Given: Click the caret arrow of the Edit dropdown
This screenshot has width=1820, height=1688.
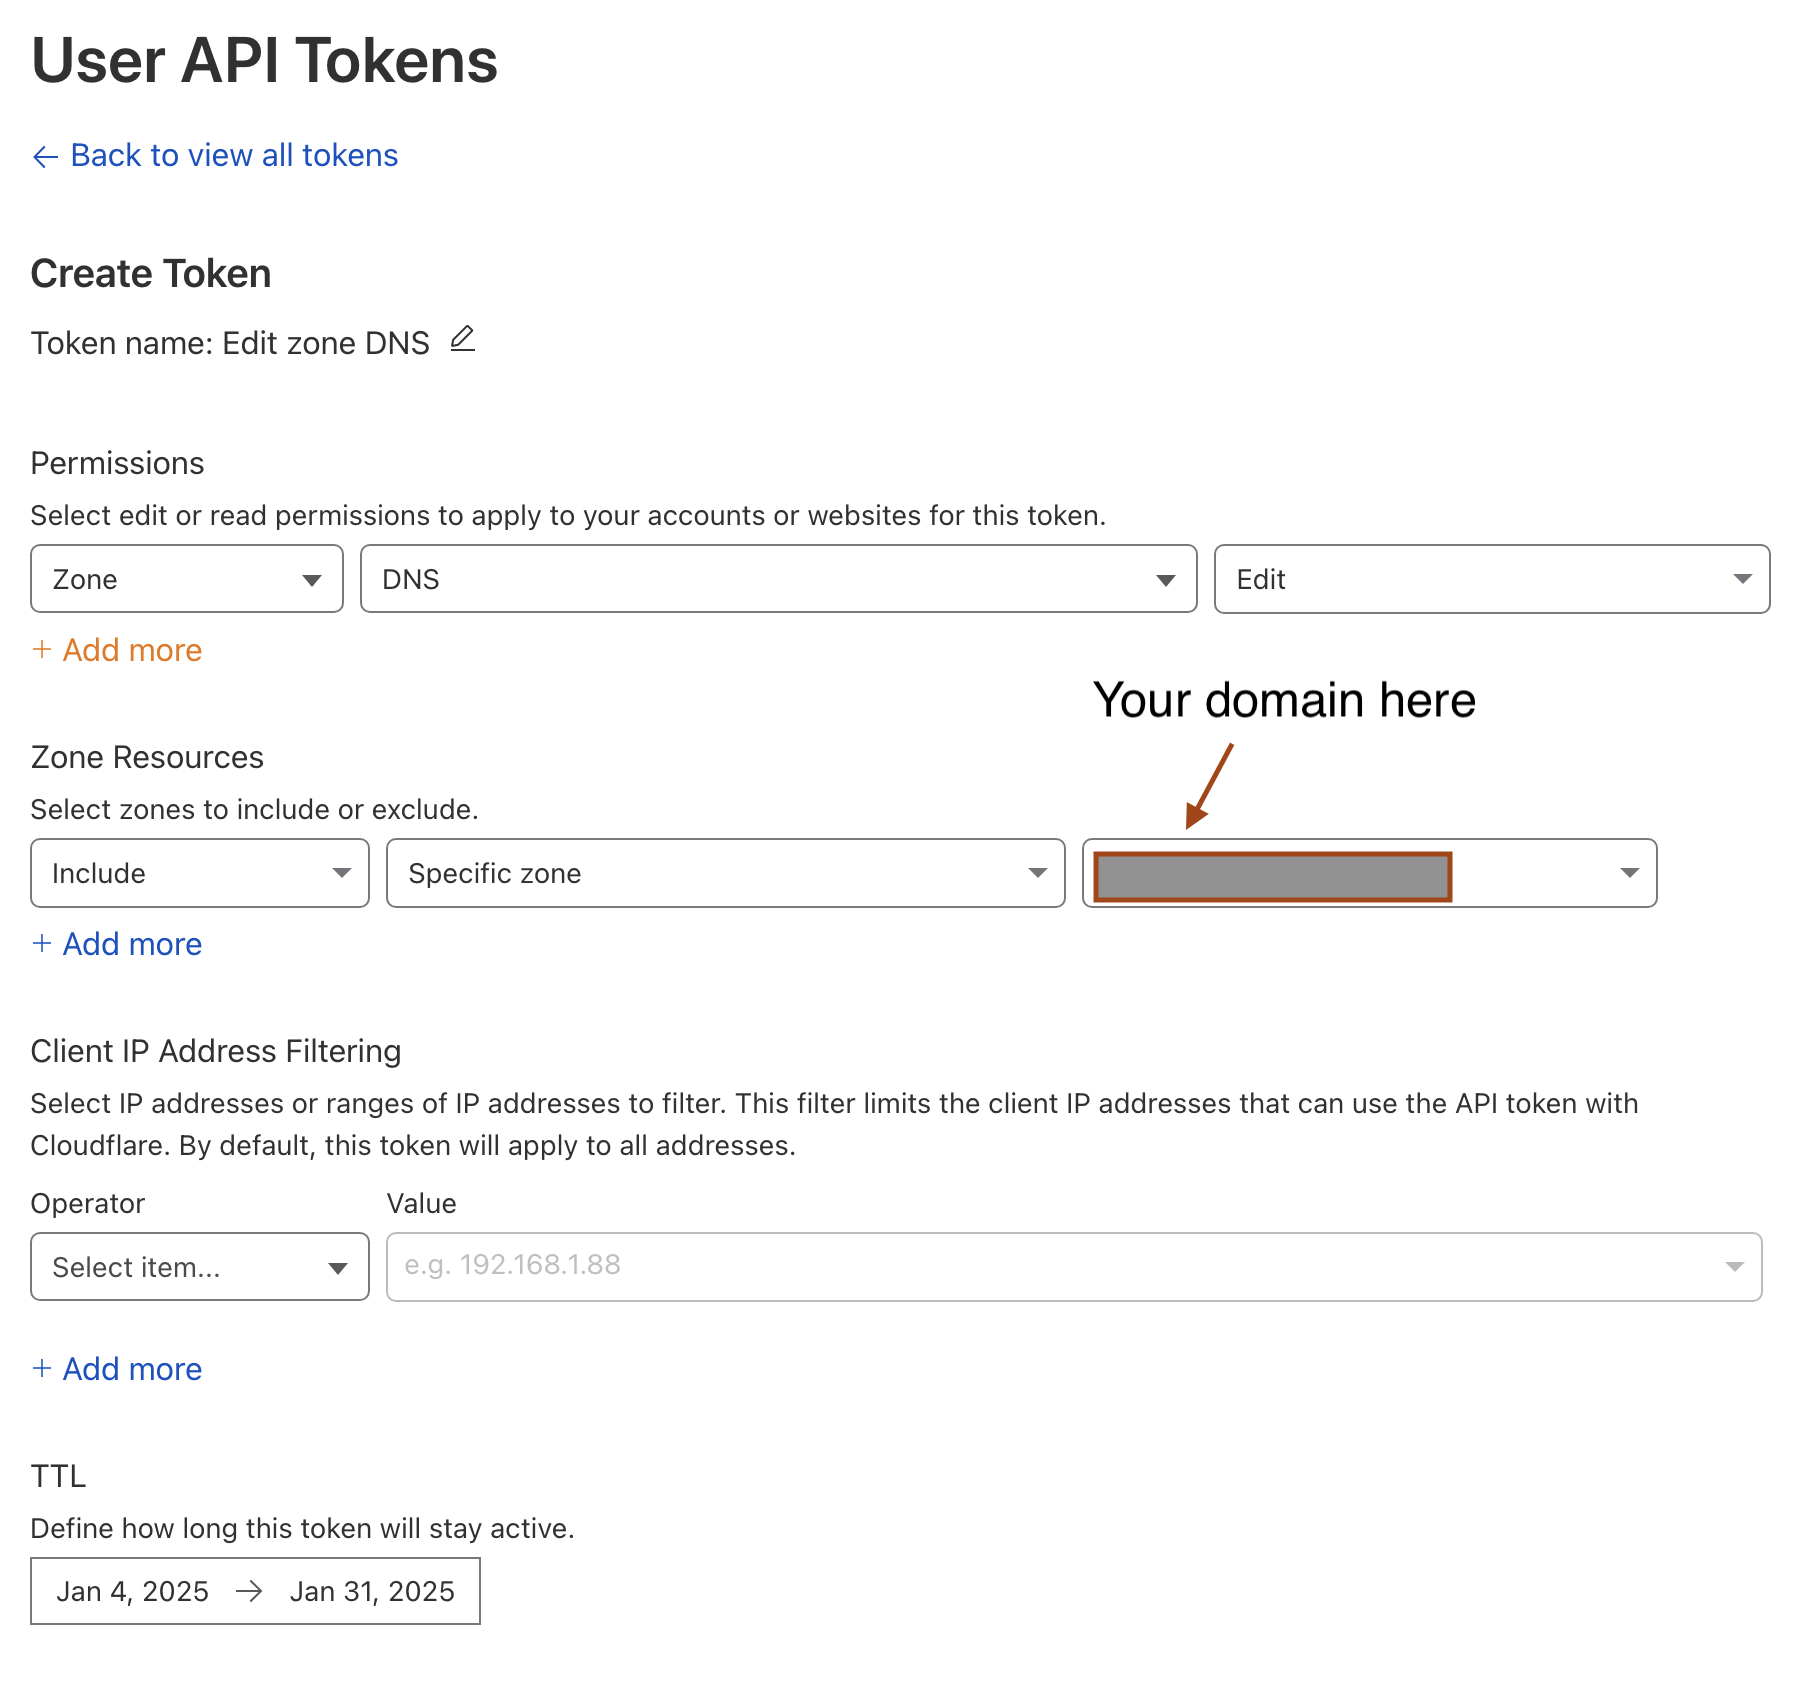Looking at the screenshot, I should pyautogui.click(x=1742, y=579).
